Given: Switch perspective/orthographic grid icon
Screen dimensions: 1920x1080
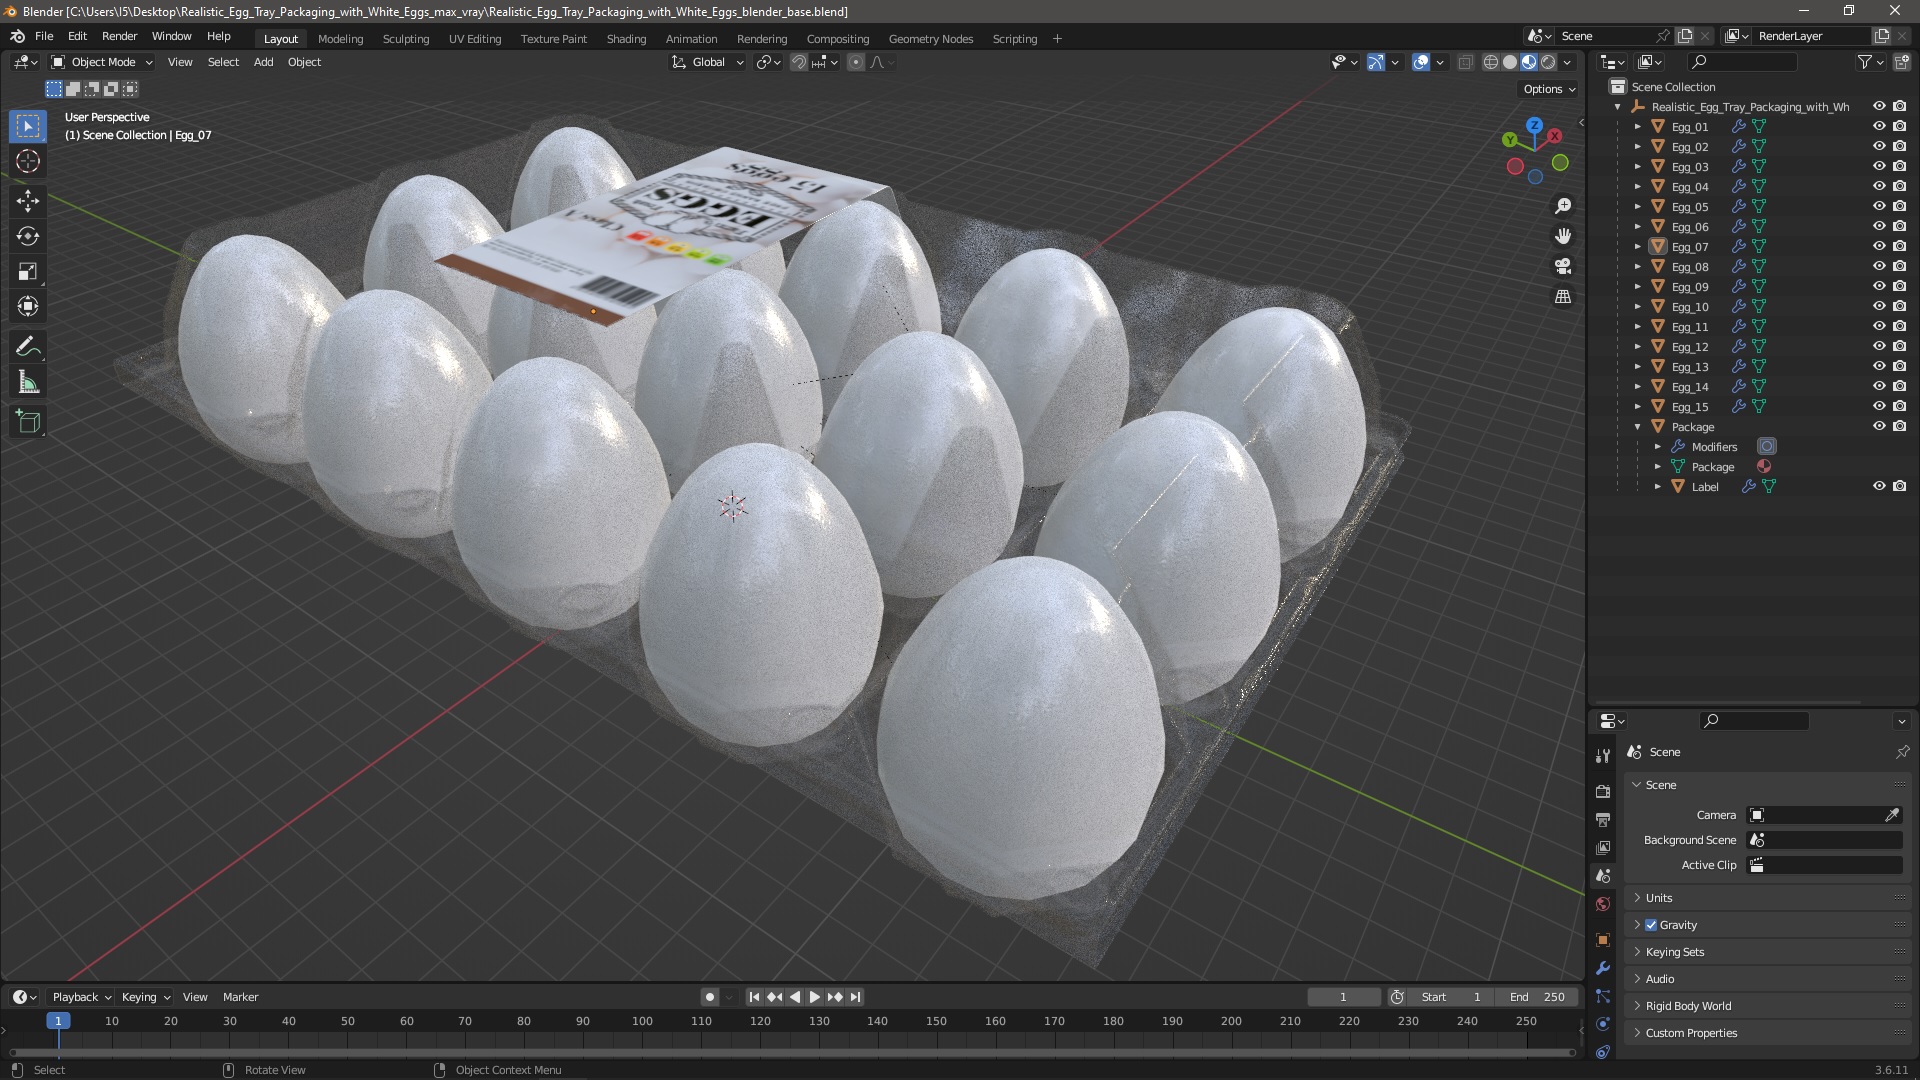Looking at the screenshot, I should (x=1563, y=296).
